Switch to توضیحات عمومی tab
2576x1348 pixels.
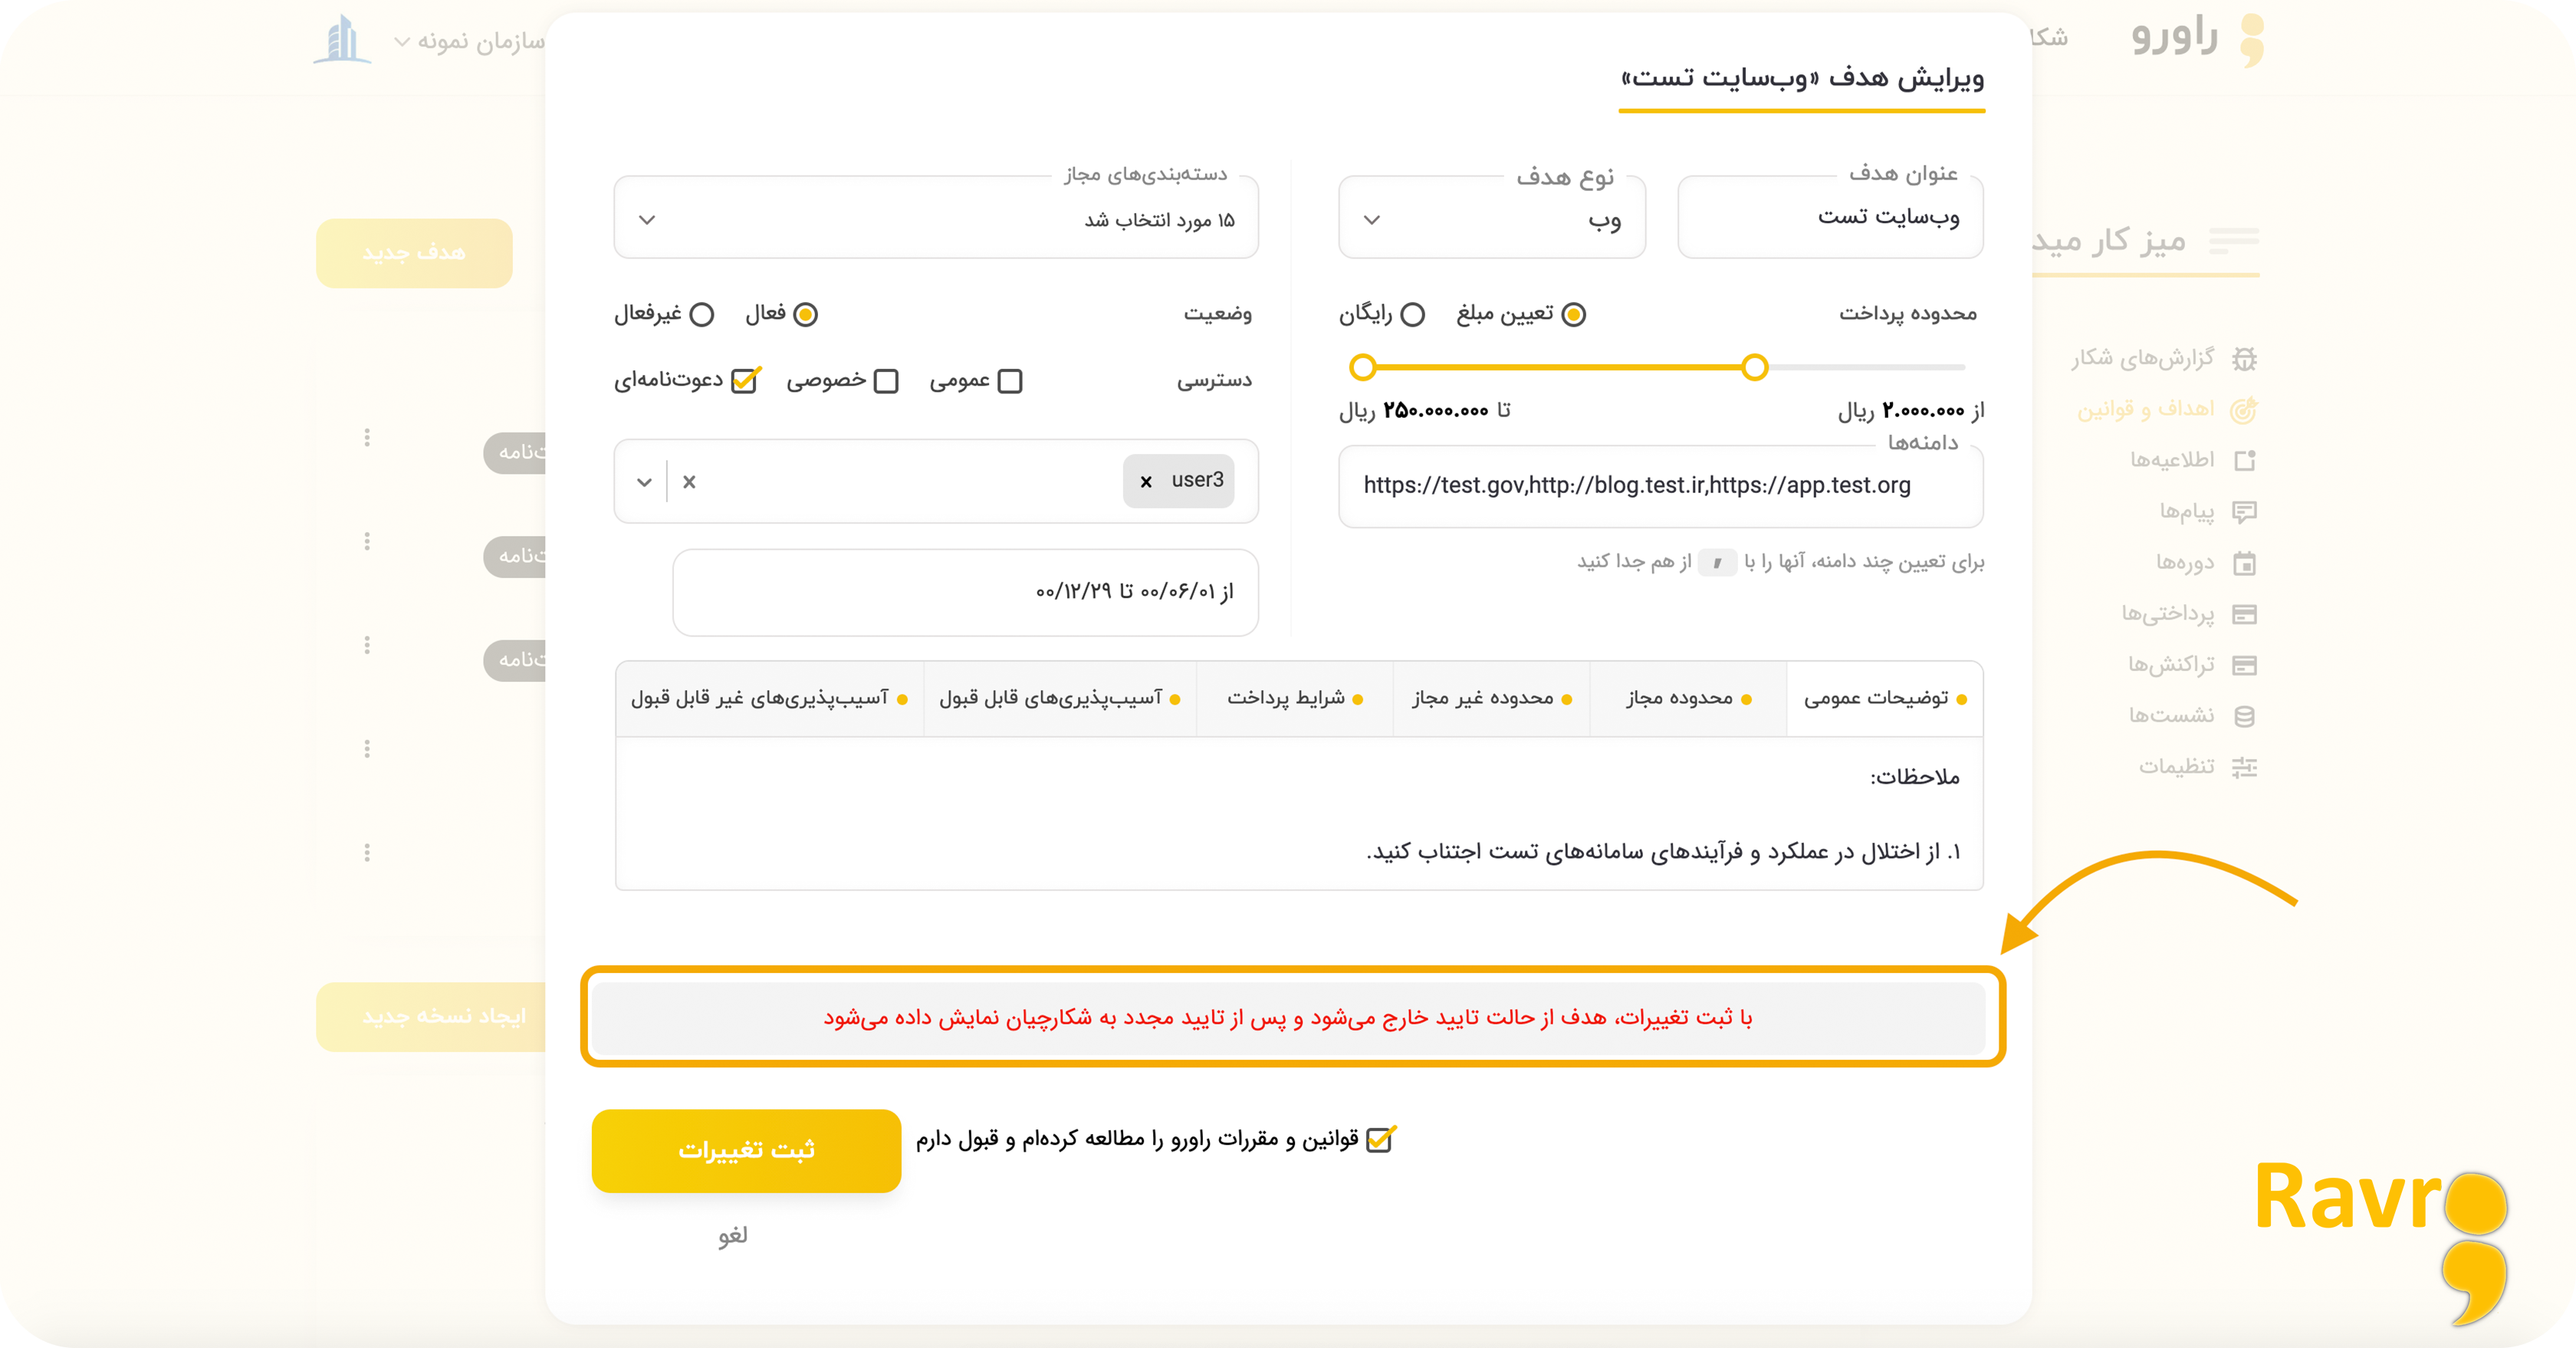coord(1884,699)
